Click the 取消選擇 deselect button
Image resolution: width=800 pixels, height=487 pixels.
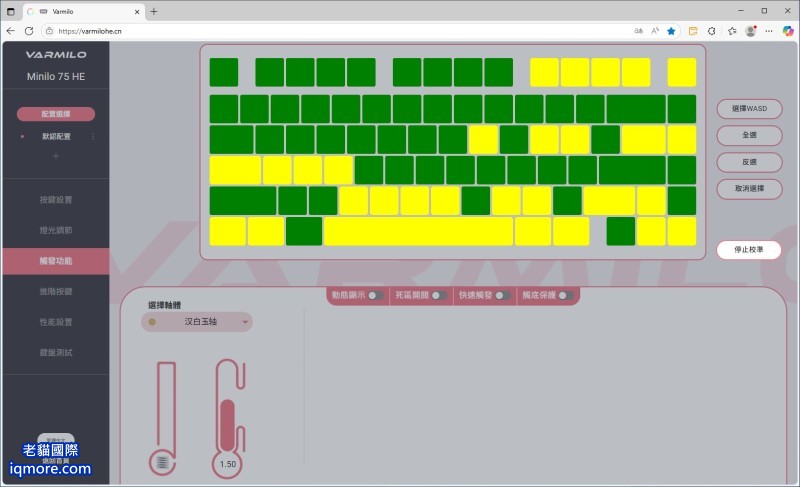pos(749,189)
